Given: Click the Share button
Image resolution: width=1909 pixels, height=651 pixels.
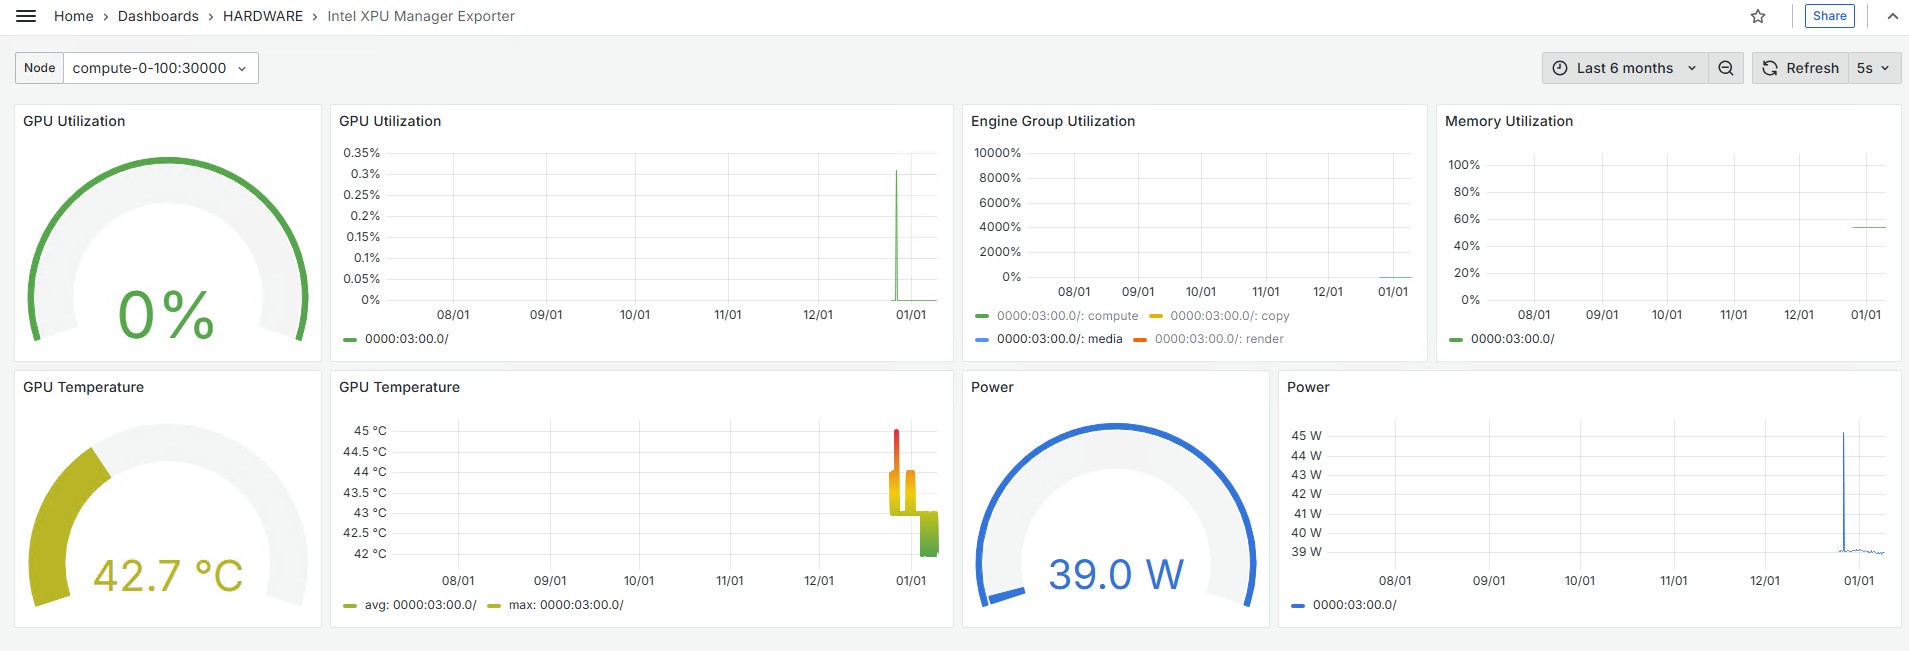Looking at the screenshot, I should [1829, 16].
